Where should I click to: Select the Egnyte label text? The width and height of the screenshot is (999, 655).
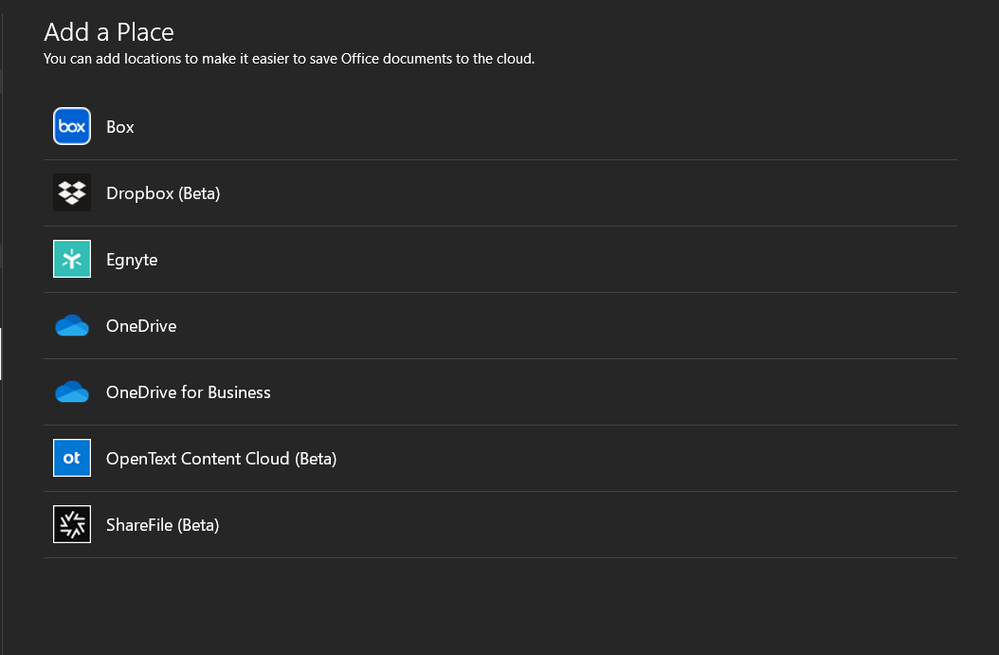tap(132, 260)
